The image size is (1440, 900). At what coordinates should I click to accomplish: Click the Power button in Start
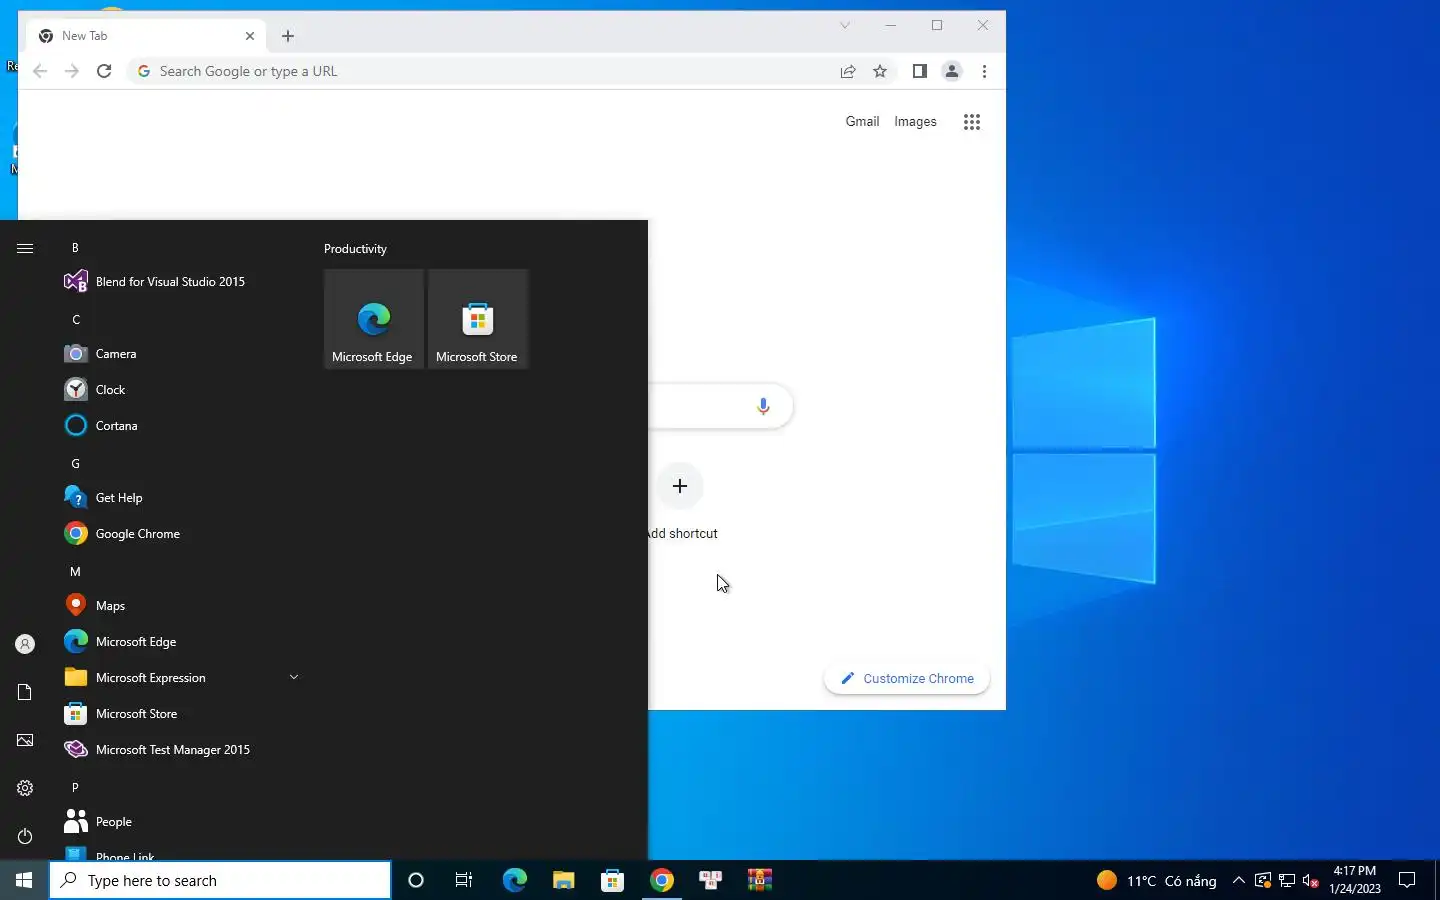pos(25,836)
